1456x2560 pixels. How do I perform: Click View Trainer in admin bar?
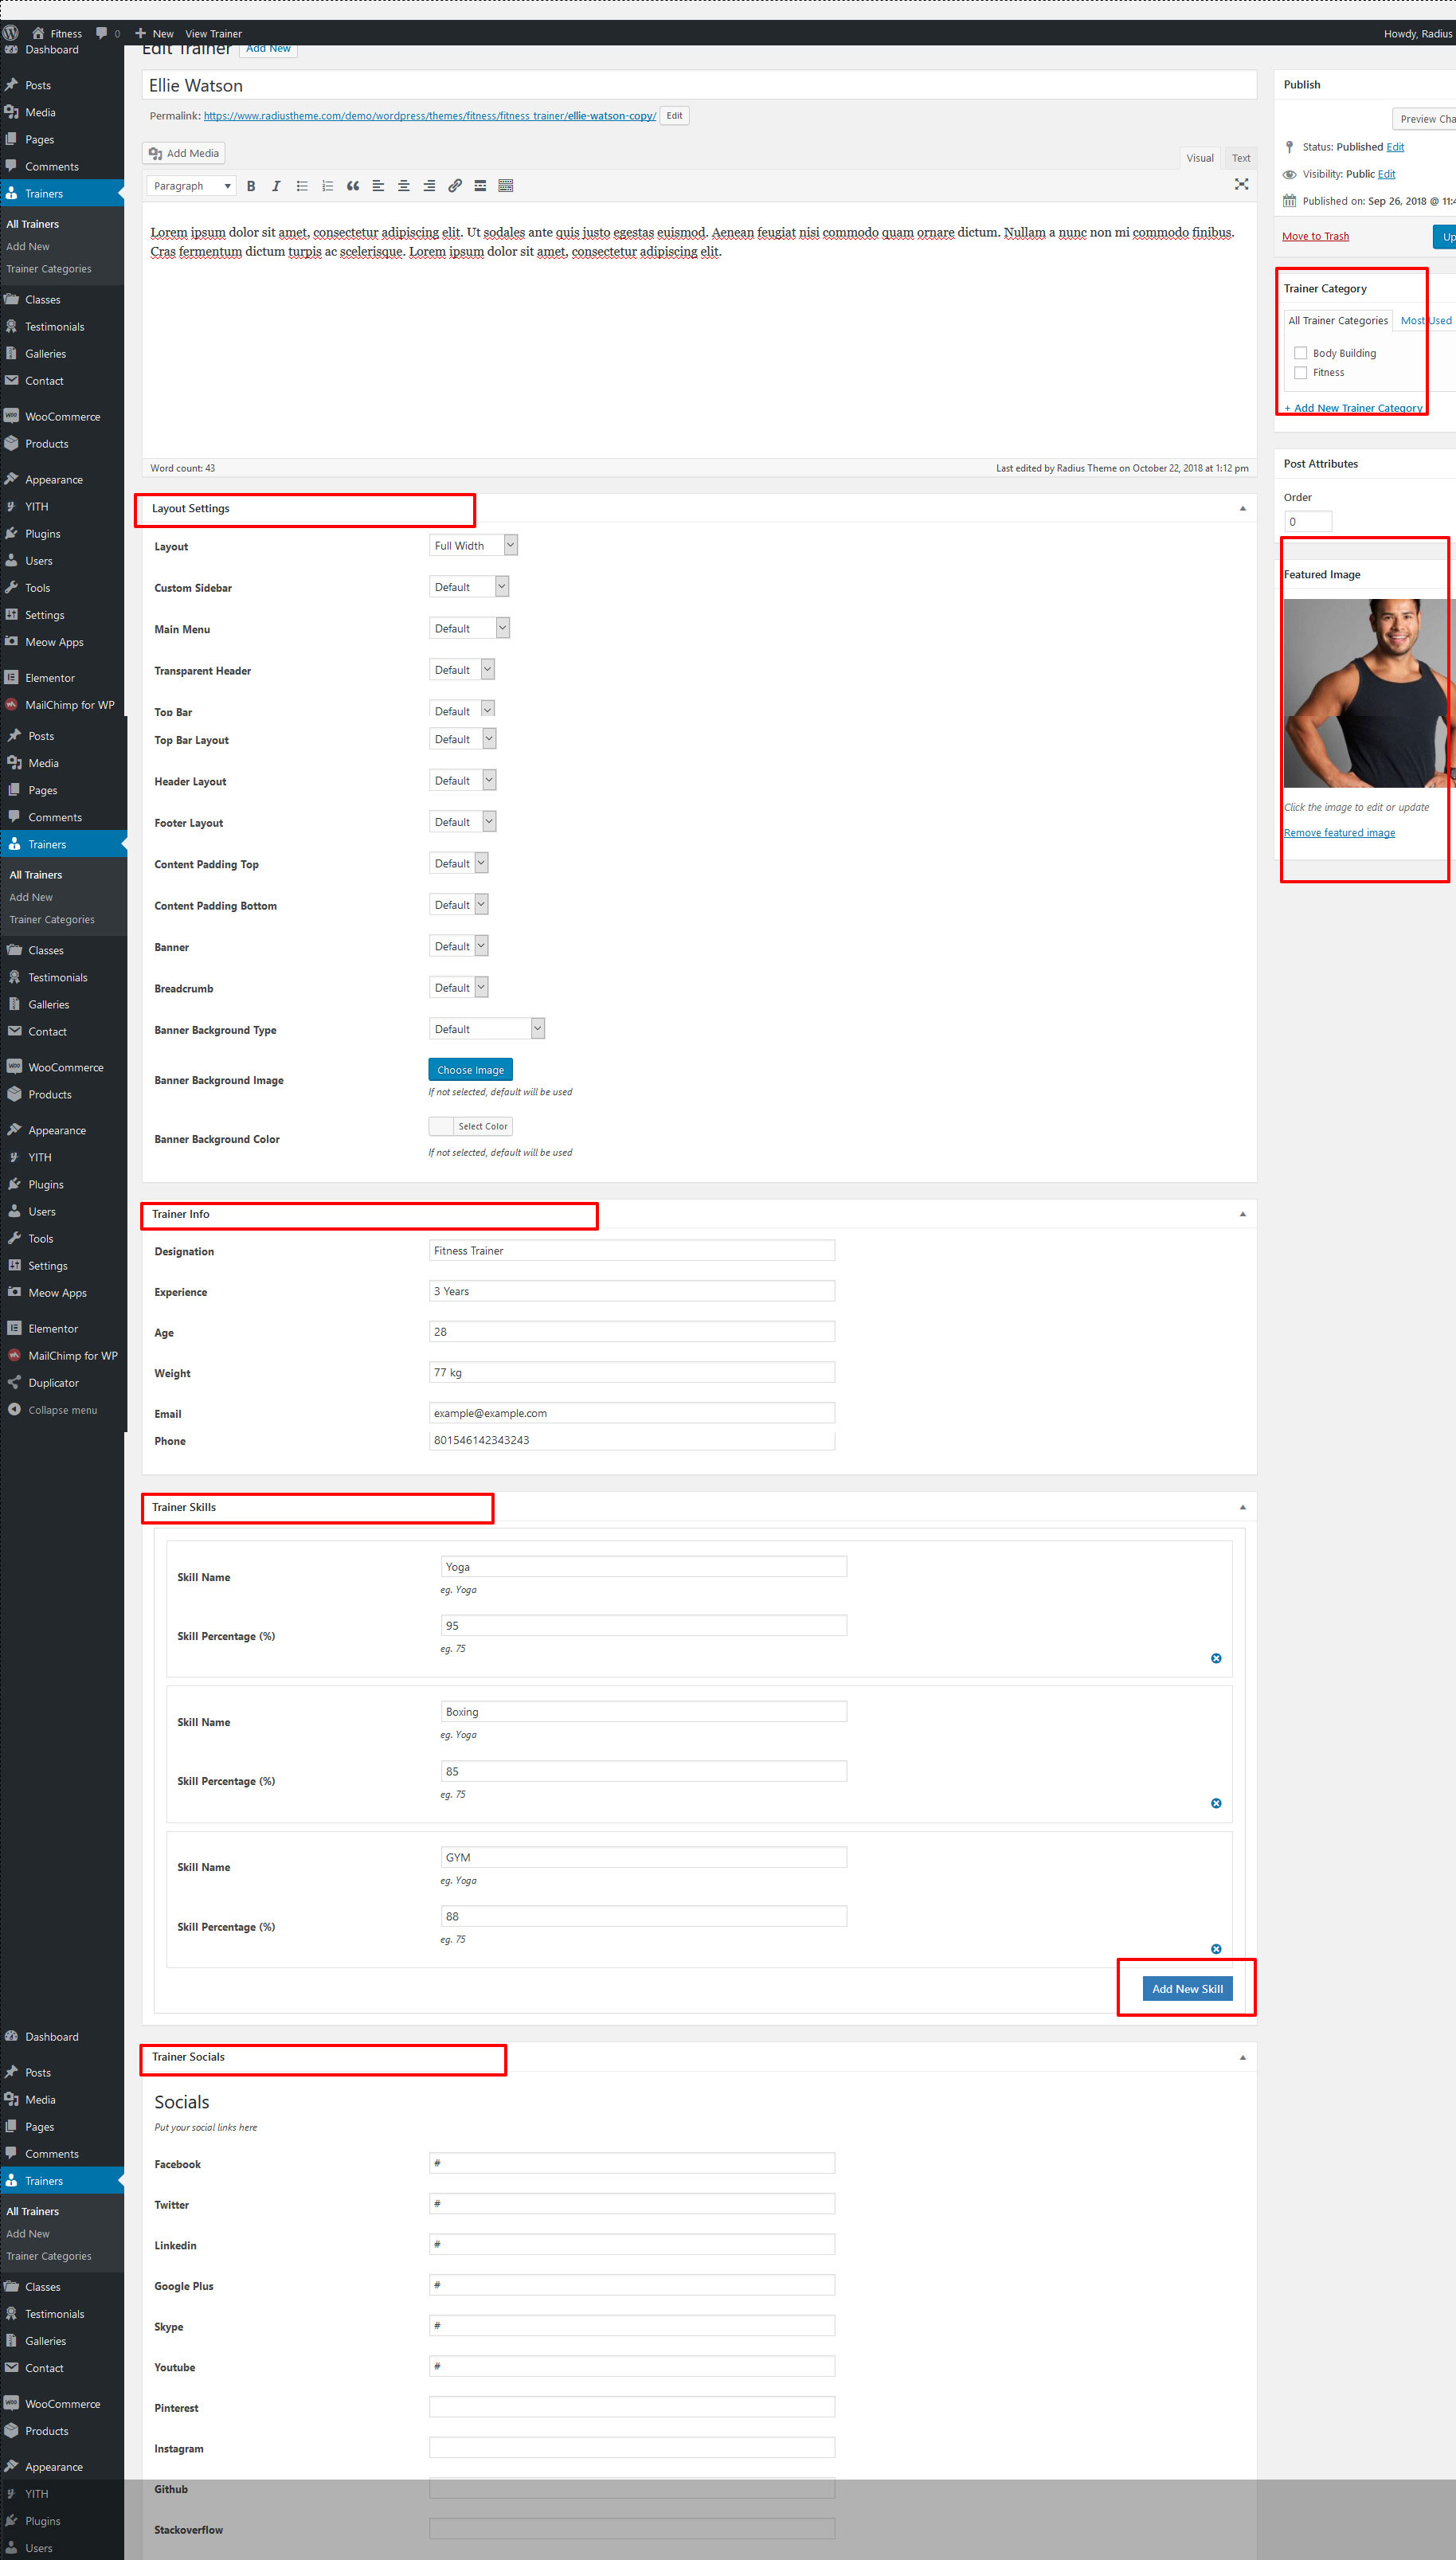tap(213, 33)
